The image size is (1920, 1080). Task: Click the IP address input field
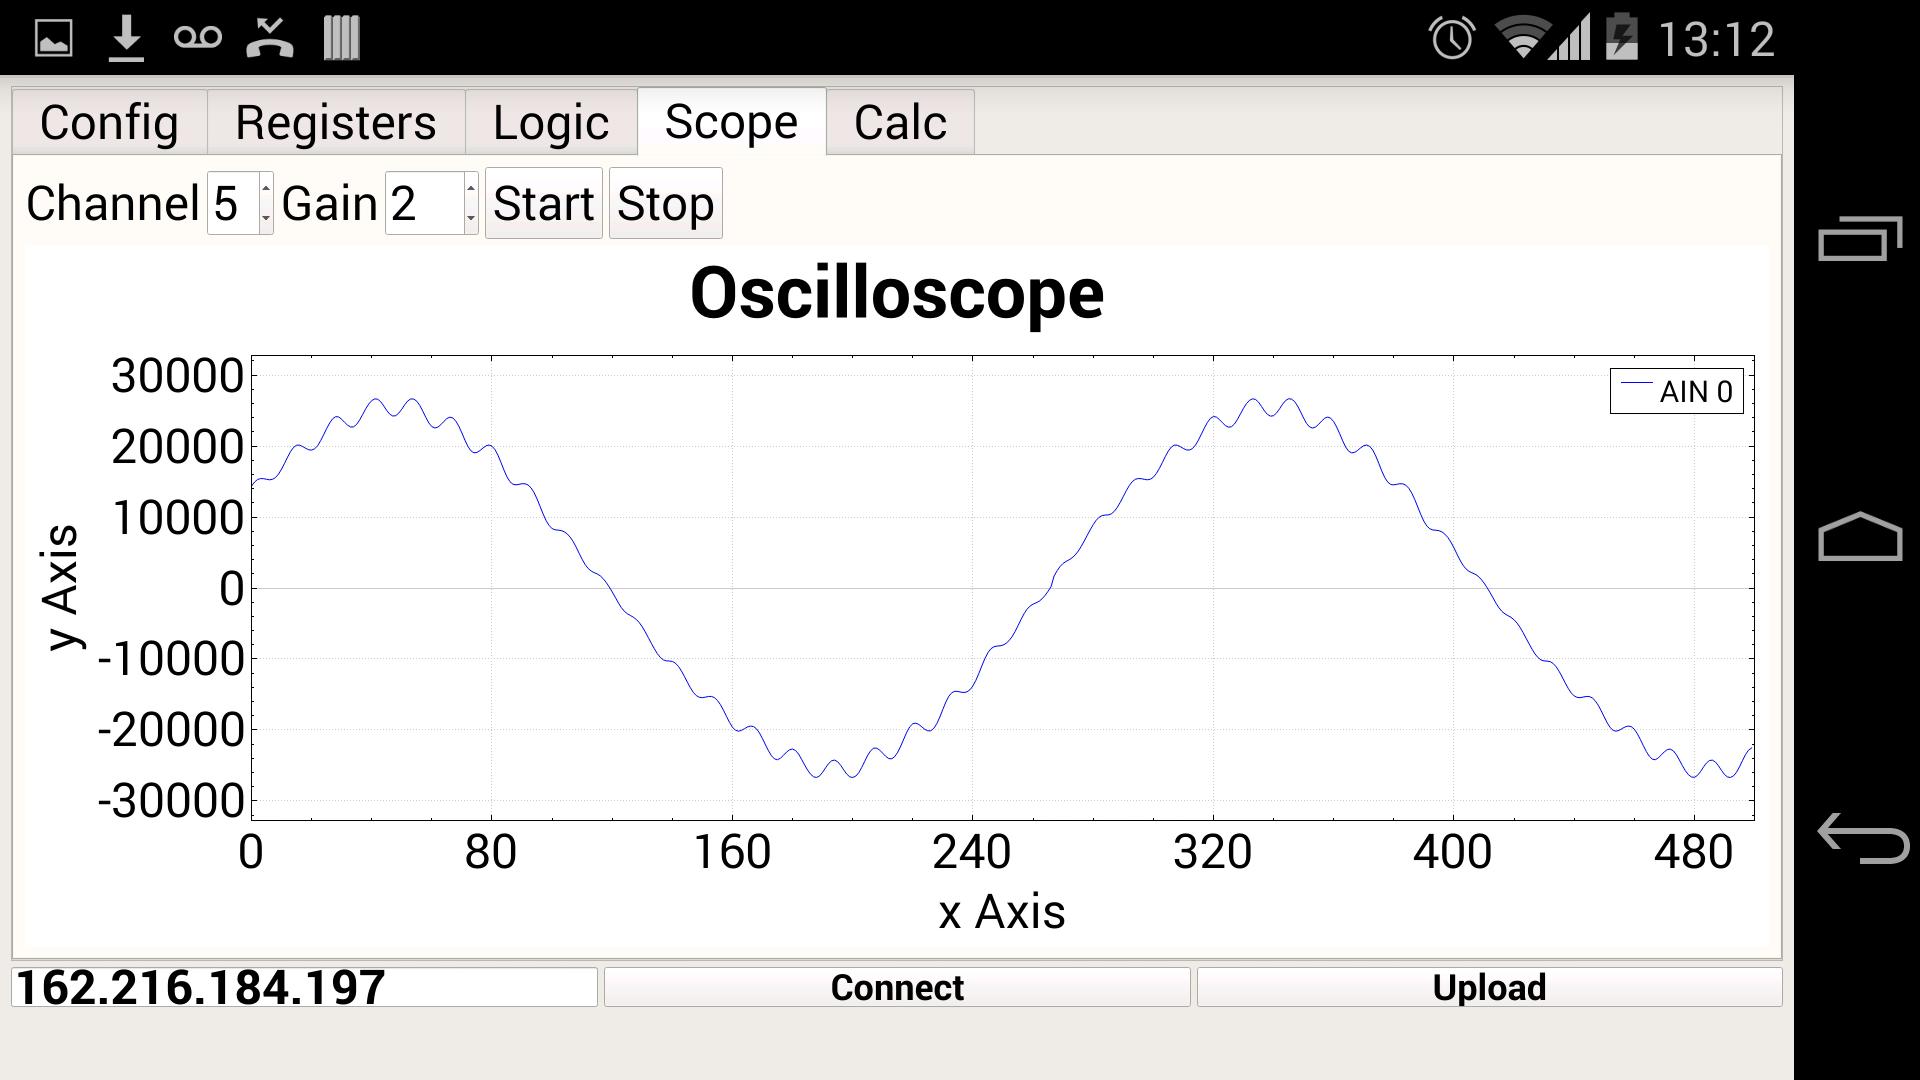(x=304, y=987)
